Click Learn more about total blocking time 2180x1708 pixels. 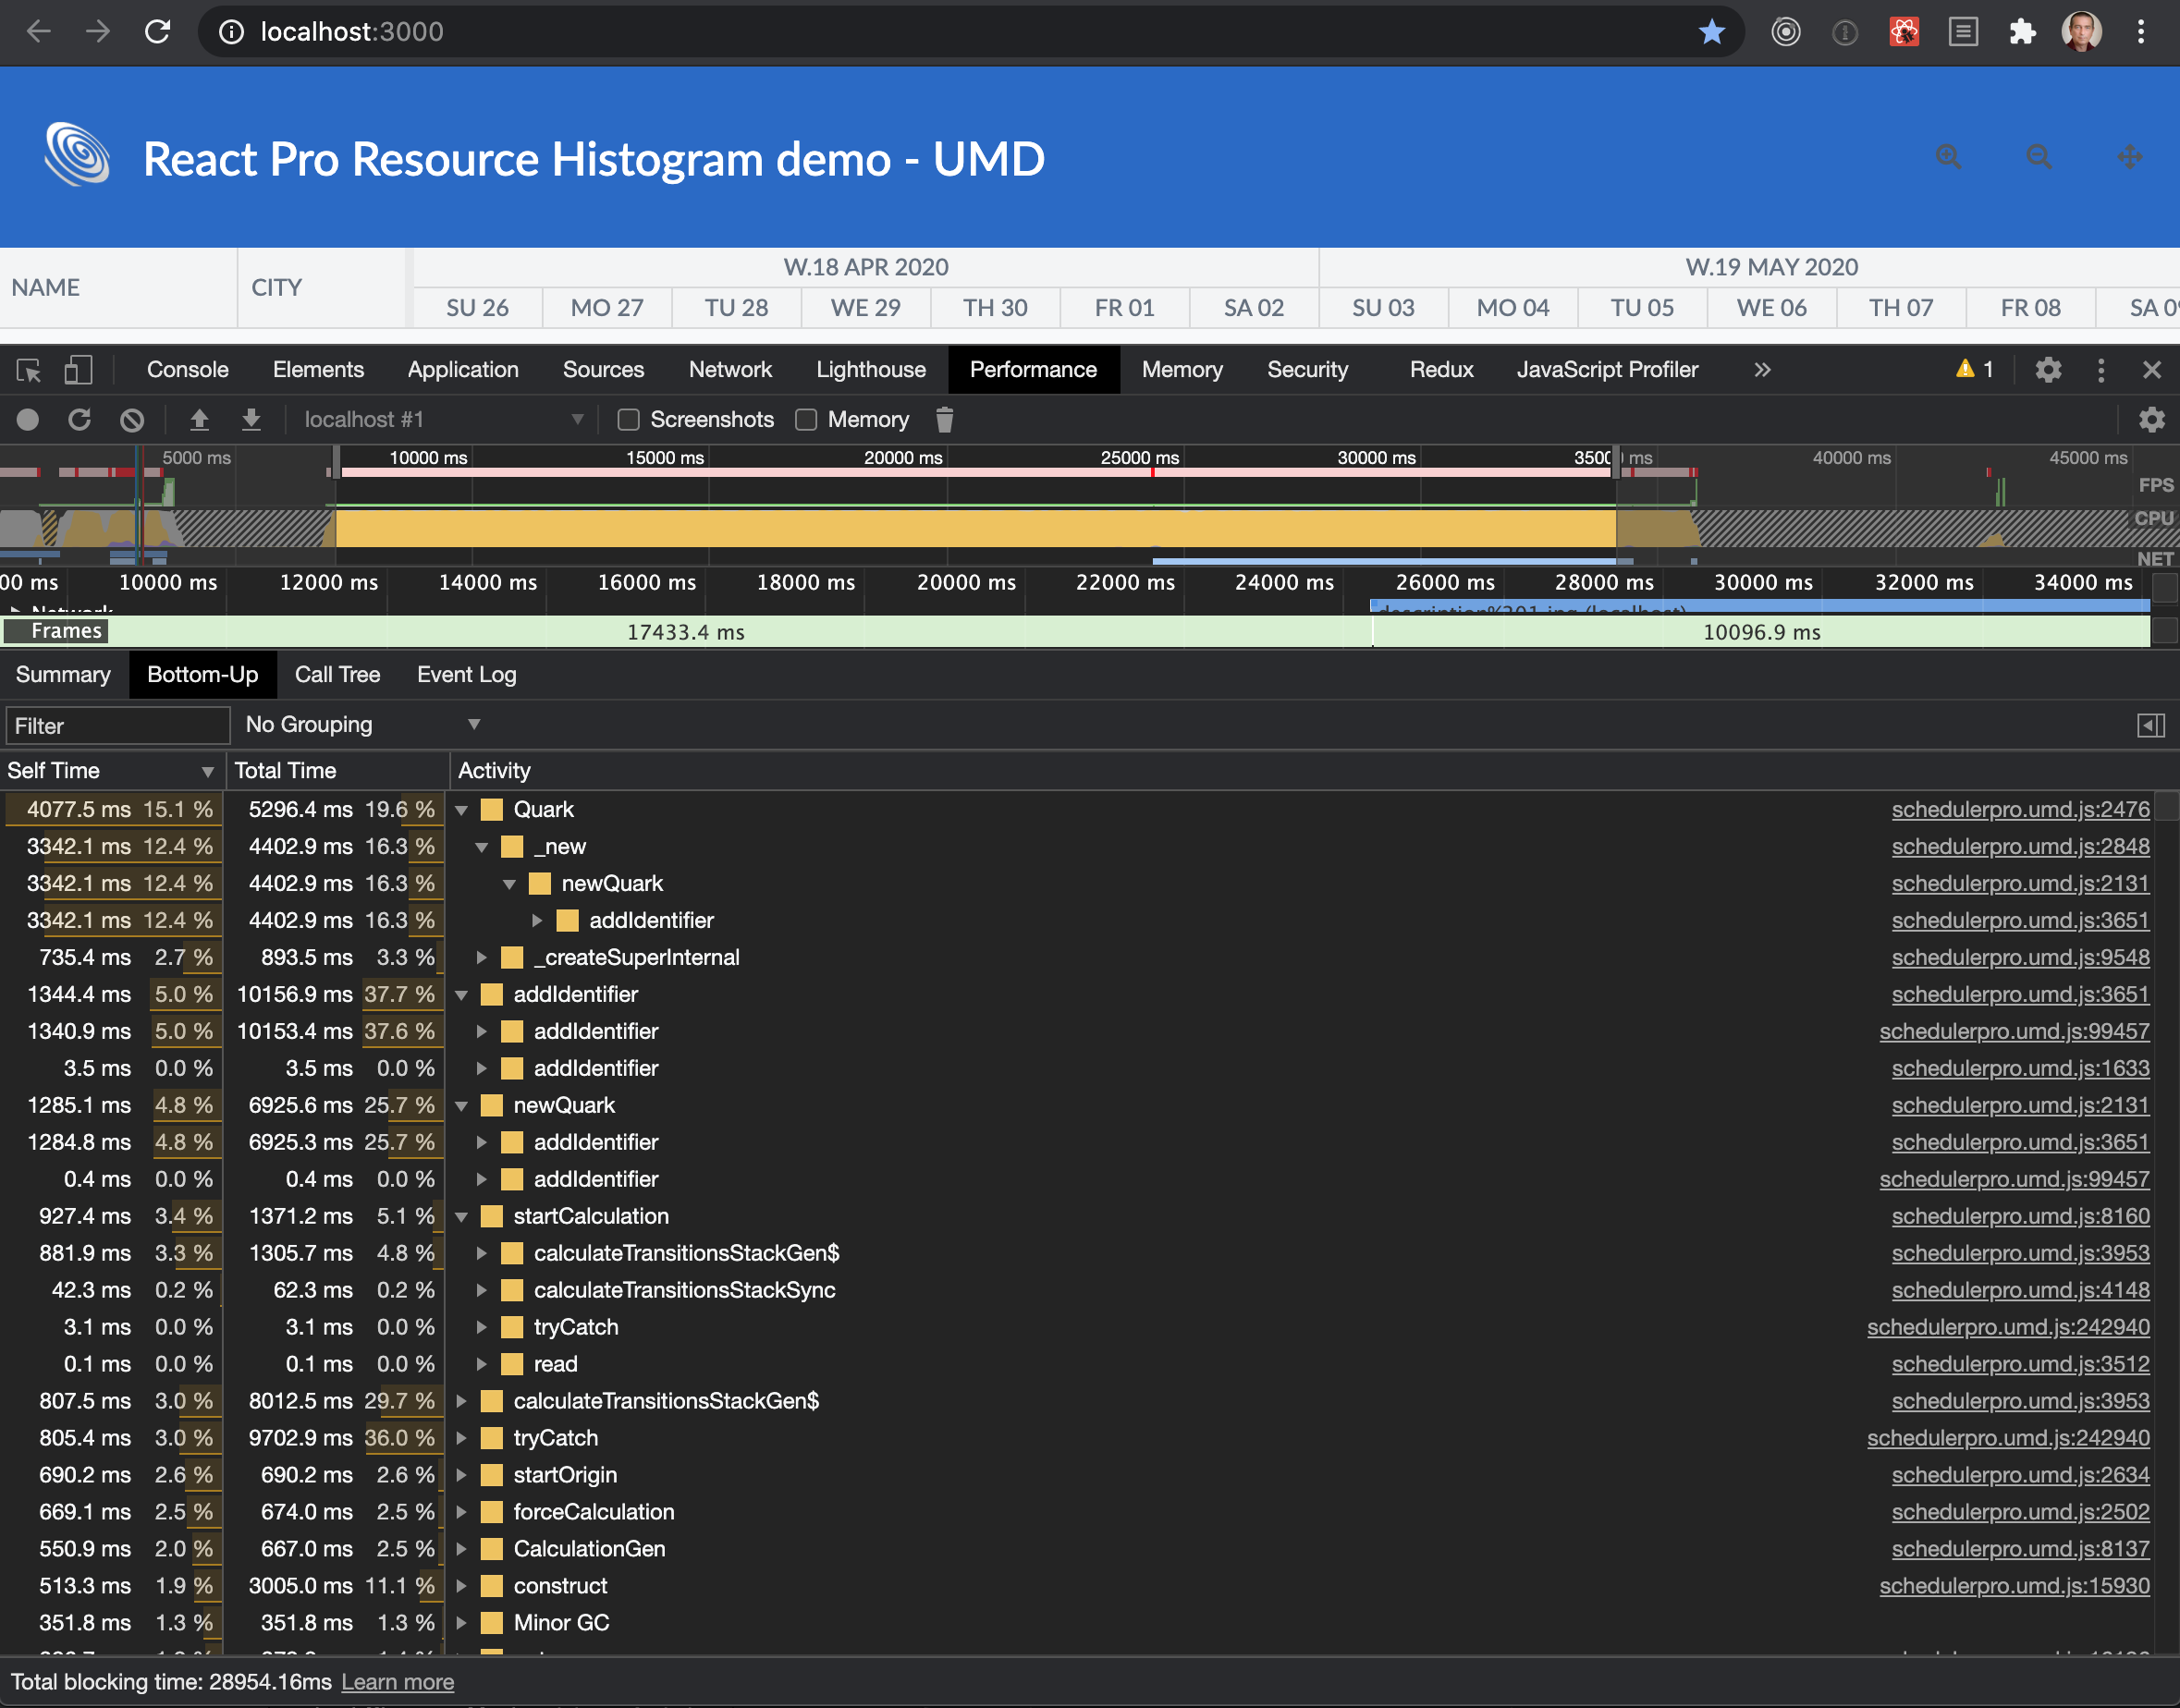[x=397, y=1682]
